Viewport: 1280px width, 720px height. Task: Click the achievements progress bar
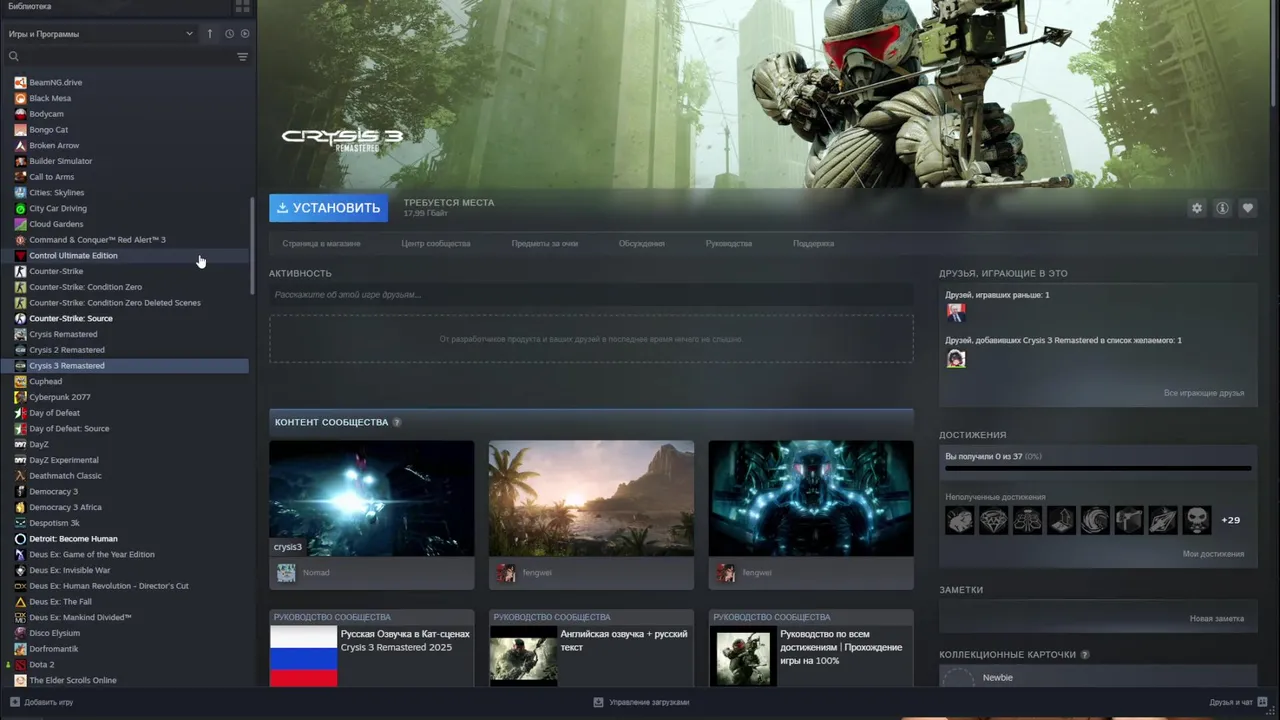click(1098, 468)
